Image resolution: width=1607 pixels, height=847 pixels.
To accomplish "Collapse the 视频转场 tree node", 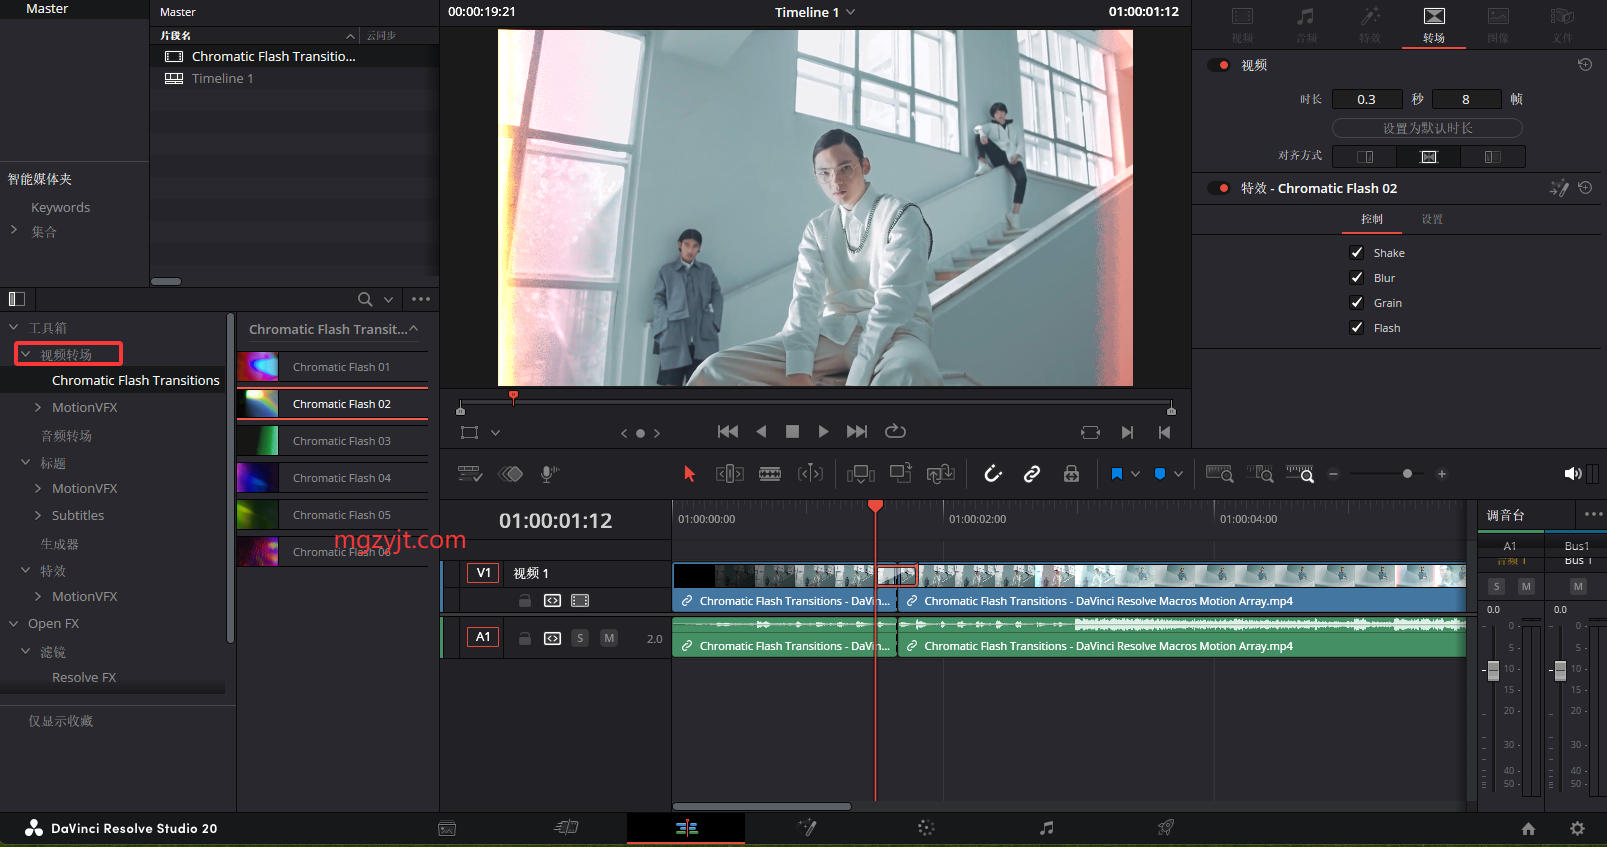I will point(26,354).
